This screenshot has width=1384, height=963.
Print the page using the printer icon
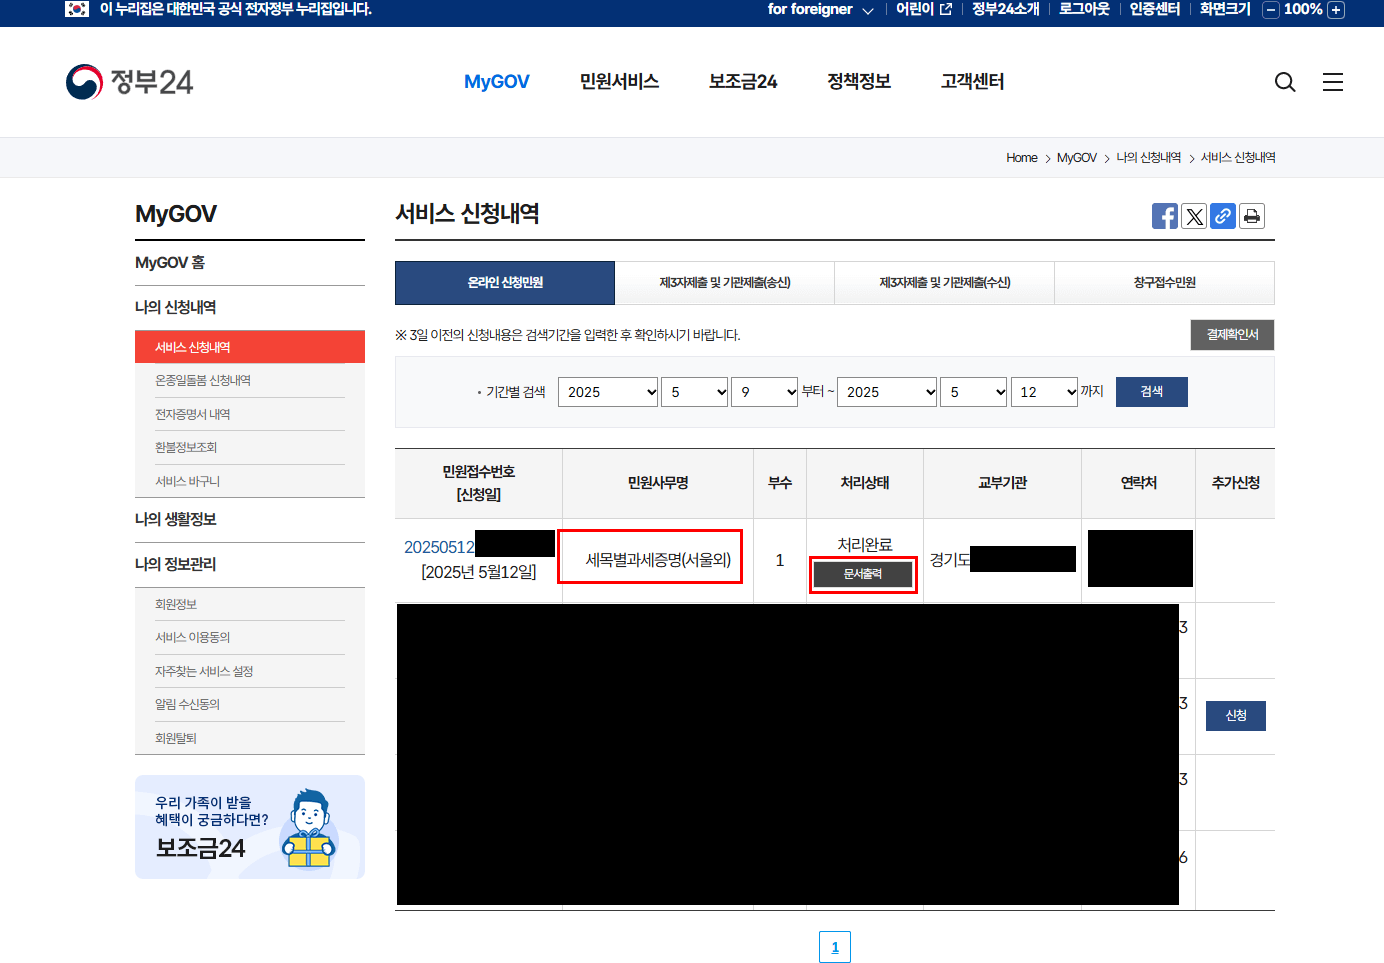point(1251,215)
